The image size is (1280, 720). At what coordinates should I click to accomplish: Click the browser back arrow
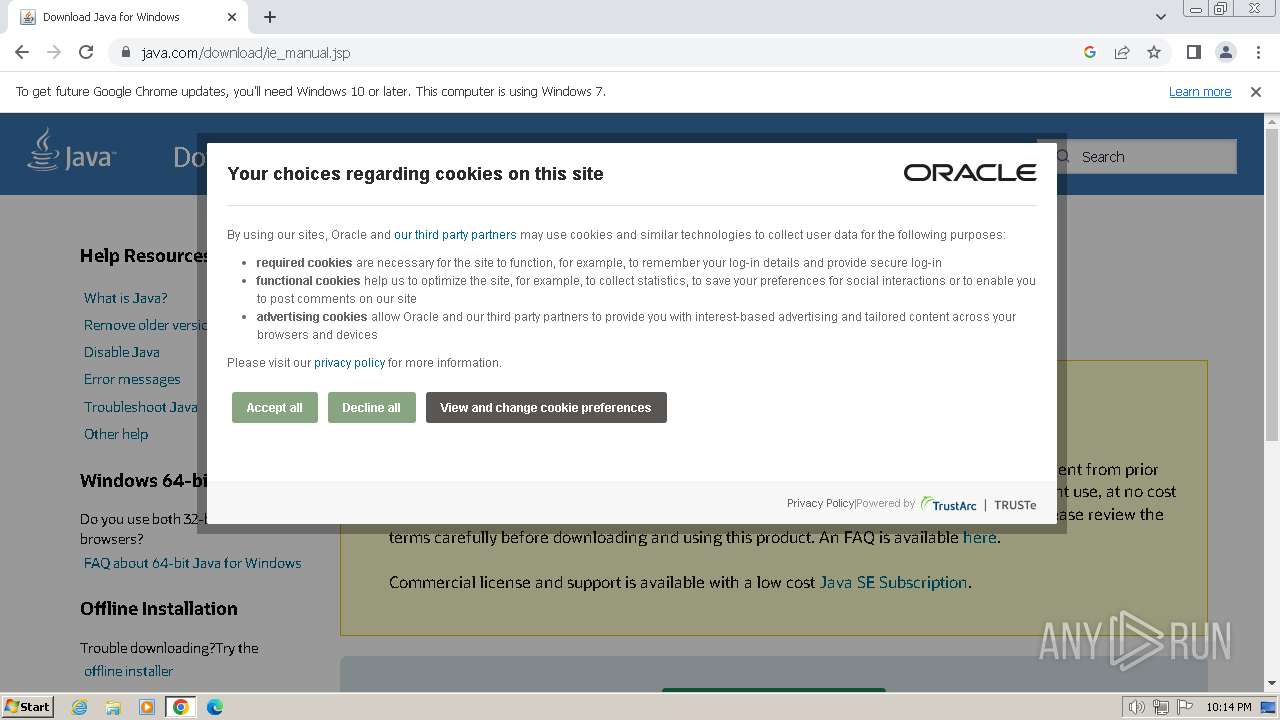[22, 52]
